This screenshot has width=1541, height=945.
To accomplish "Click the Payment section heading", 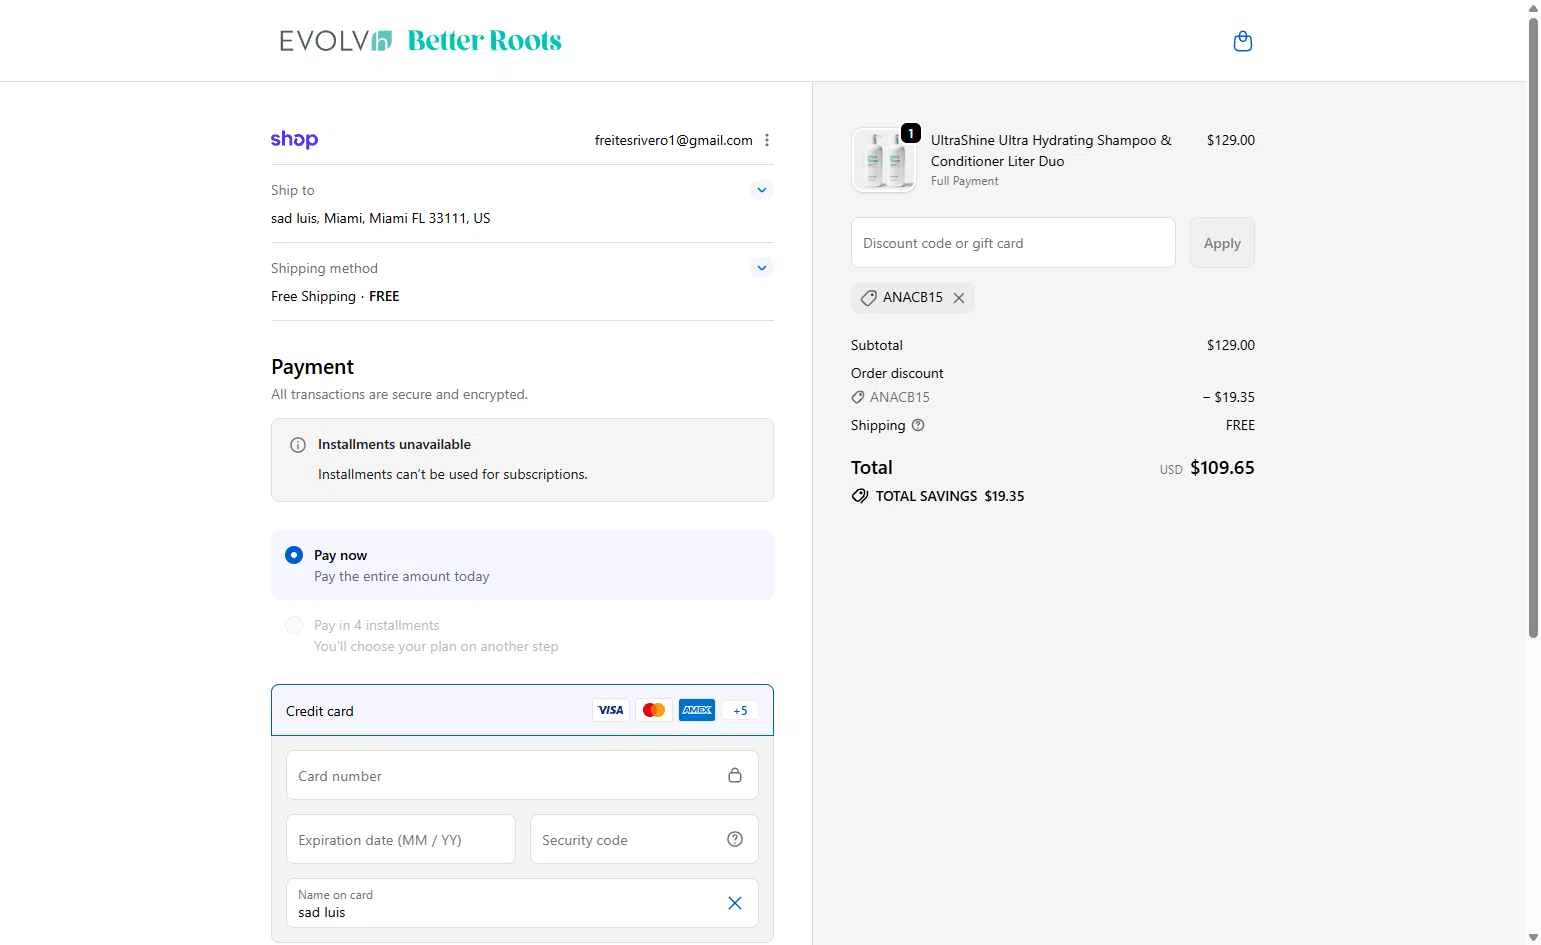I will point(312,367).
